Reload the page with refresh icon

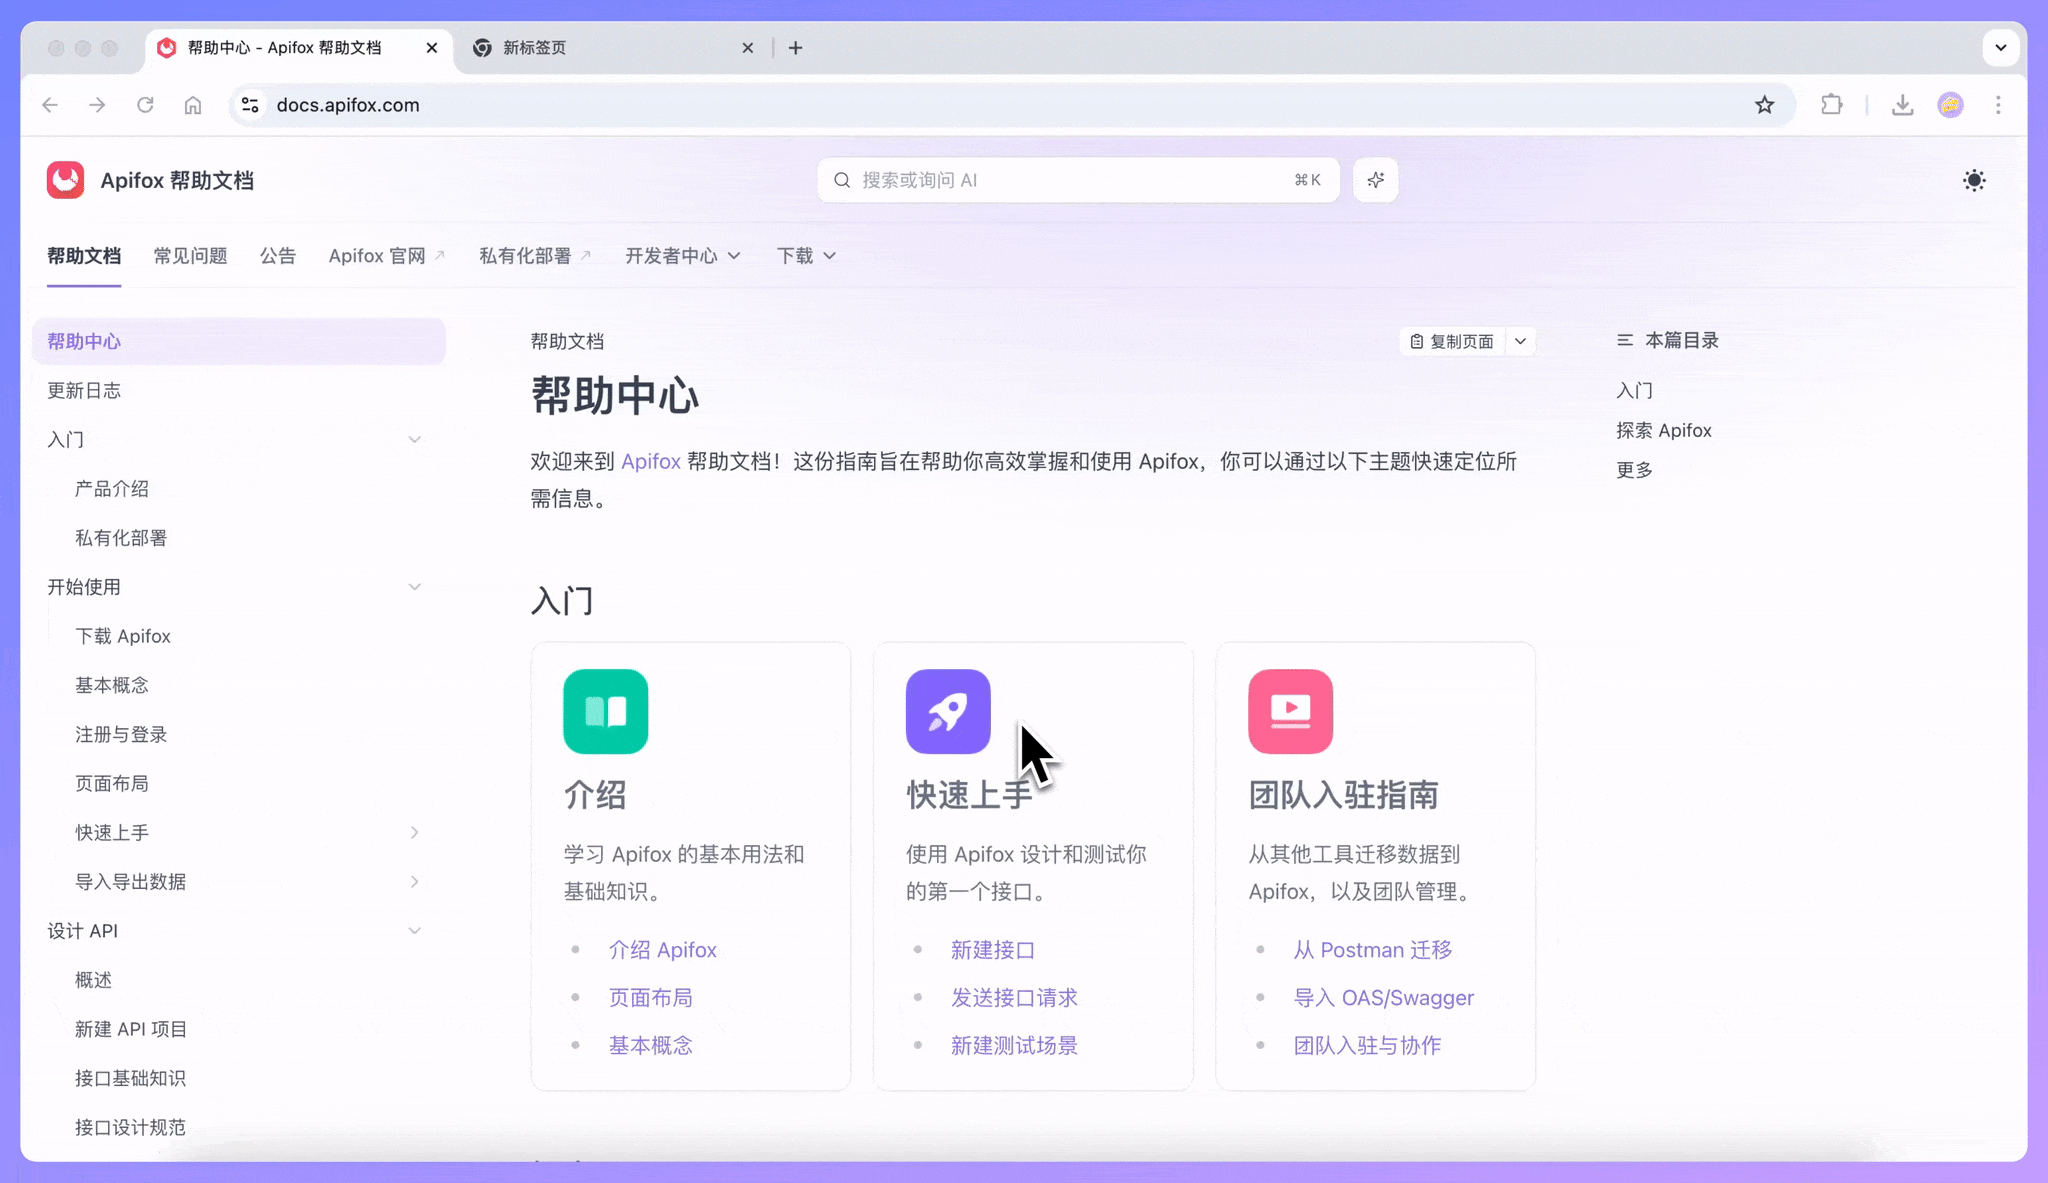tap(145, 105)
